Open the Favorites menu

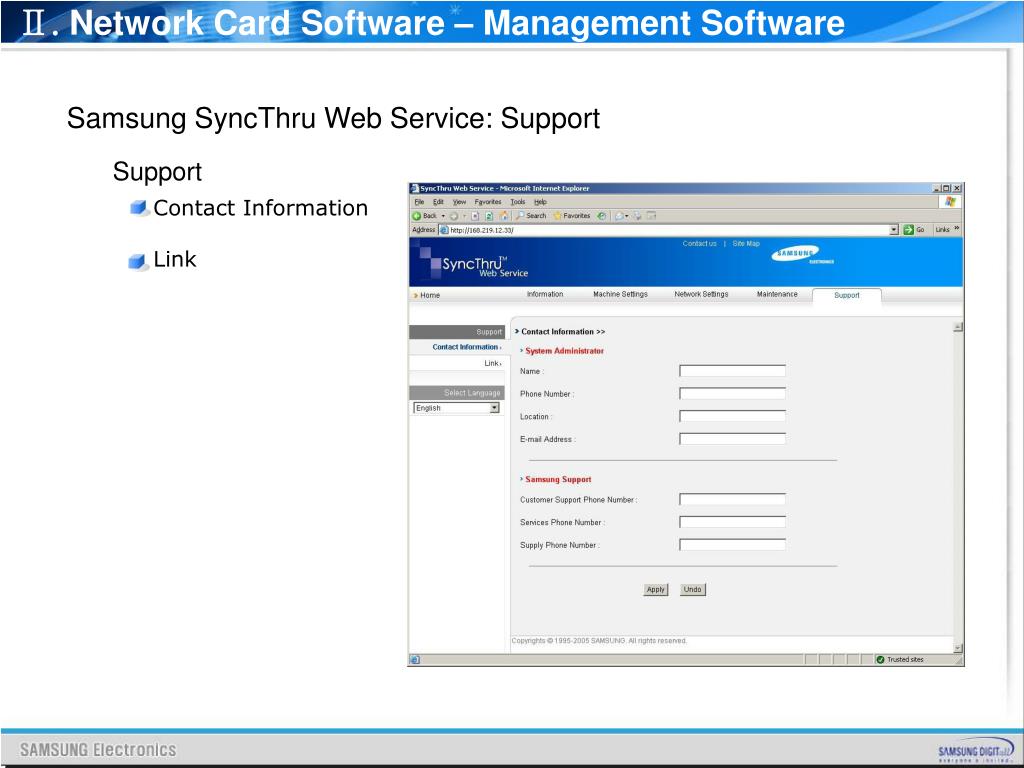click(488, 202)
